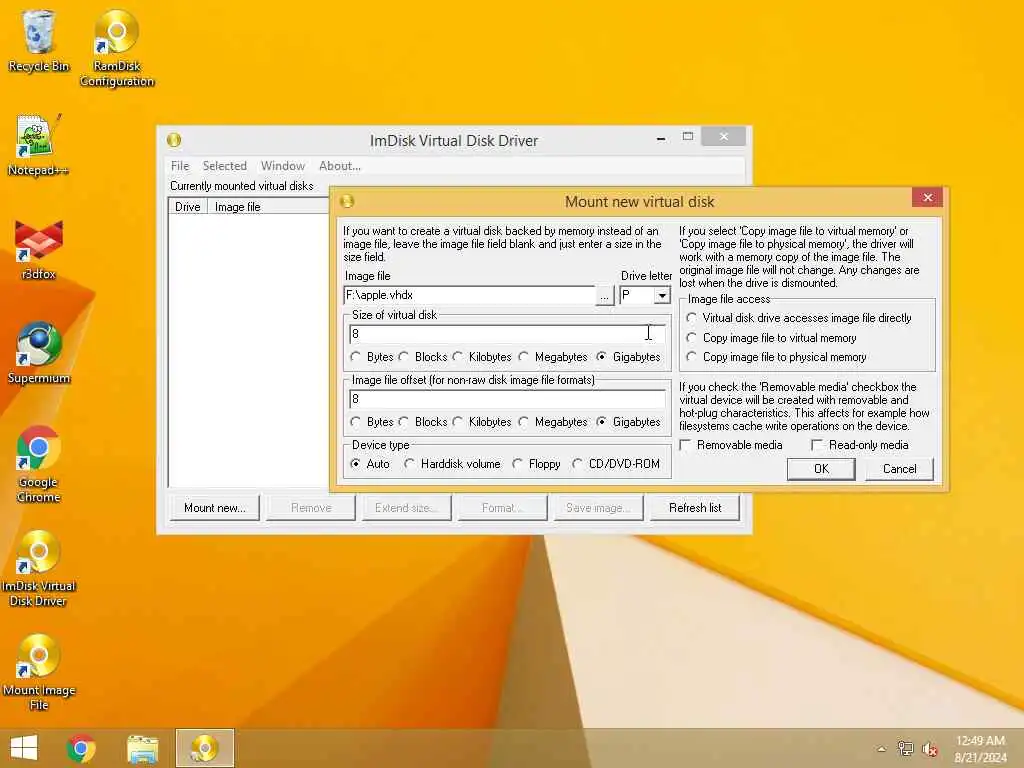Select Gigabytes for virtual disk size
Image resolution: width=1024 pixels, height=768 pixels.
click(x=628, y=357)
